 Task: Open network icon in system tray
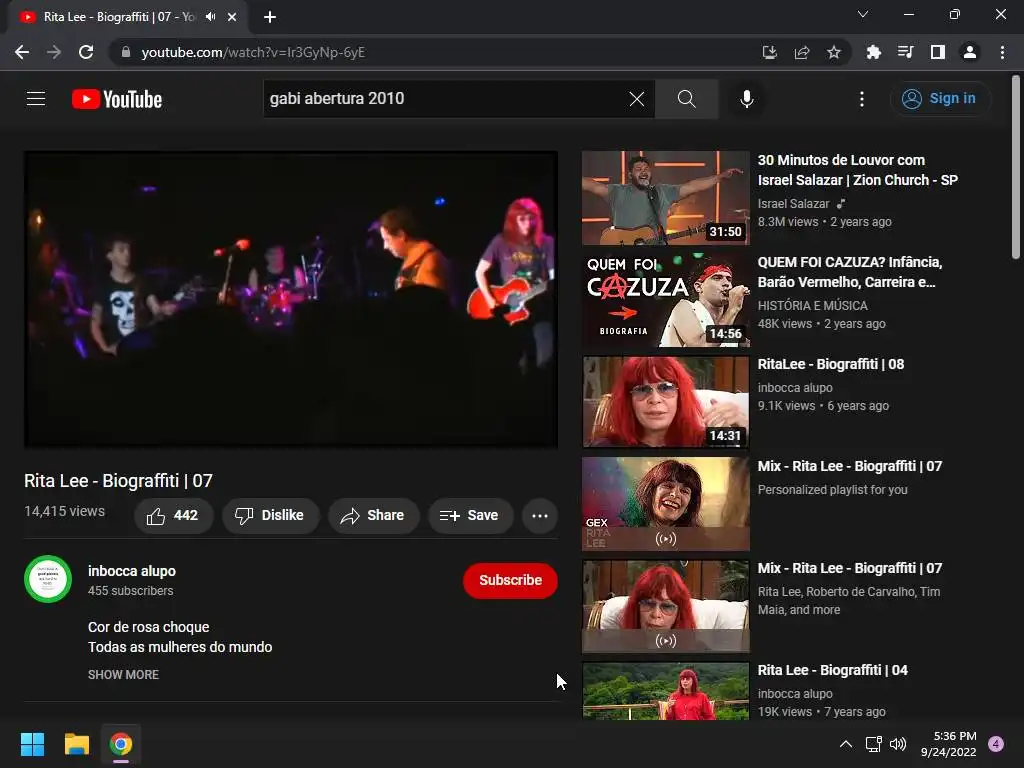click(873, 744)
